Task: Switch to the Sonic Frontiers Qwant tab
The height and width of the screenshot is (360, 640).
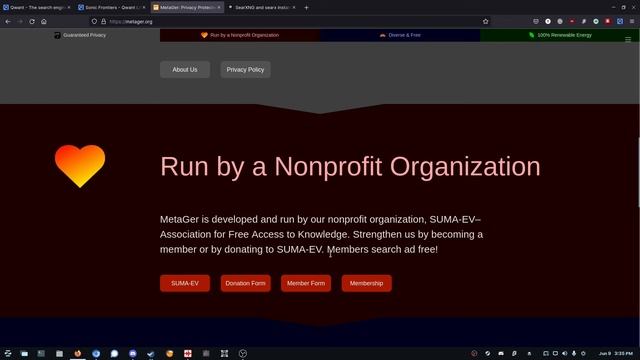Action: pyautogui.click(x=111, y=7)
